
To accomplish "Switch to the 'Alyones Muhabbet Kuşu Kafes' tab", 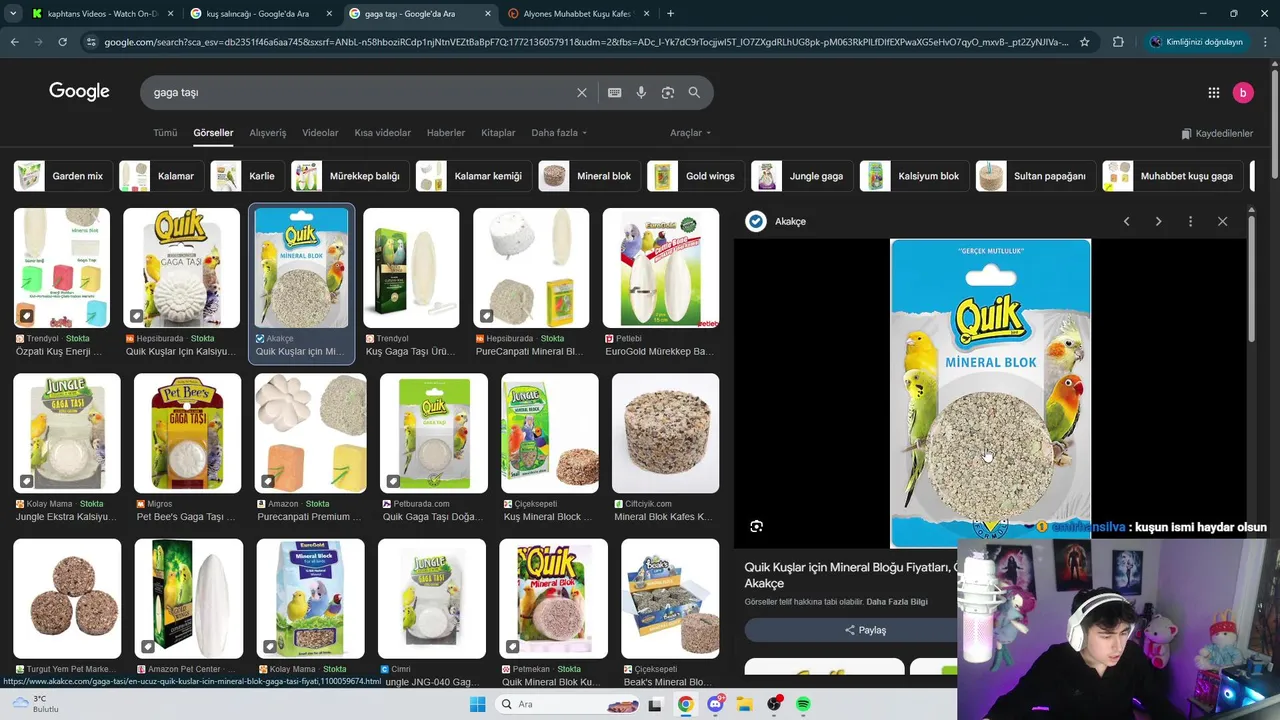I will (x=580, y=14).
